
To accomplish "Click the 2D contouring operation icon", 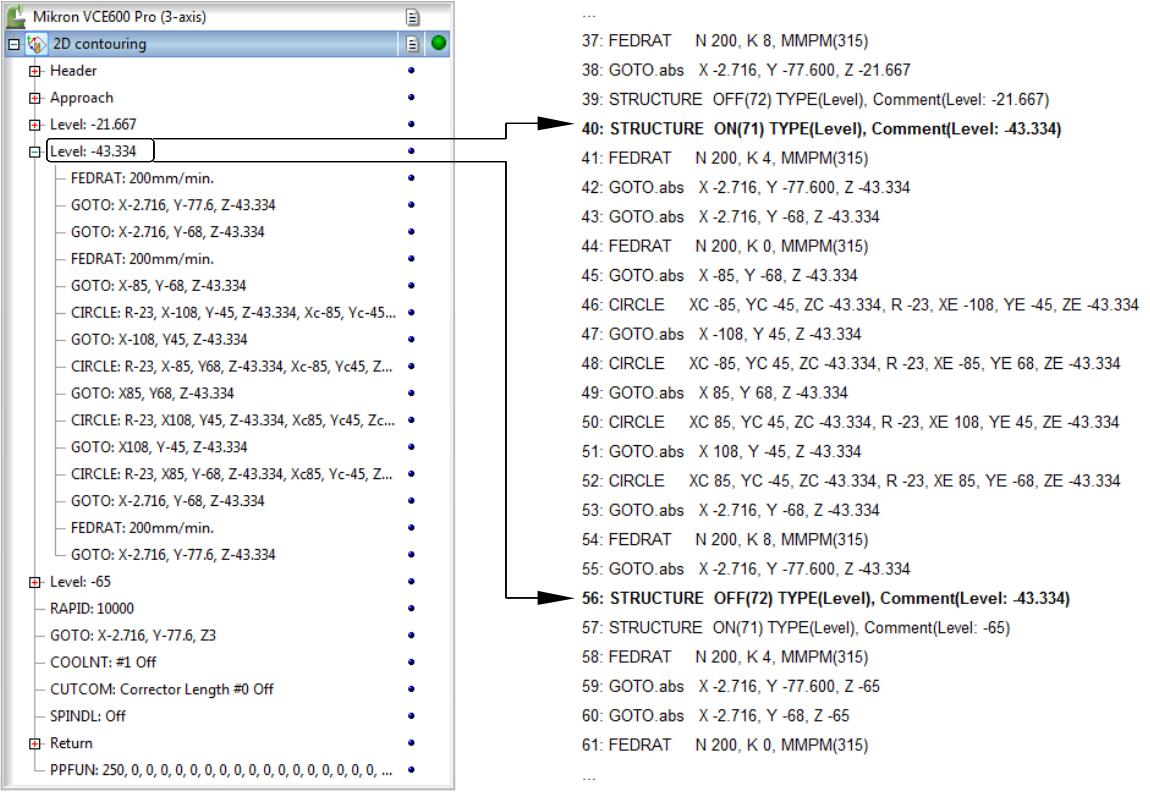I will point(37,43).
